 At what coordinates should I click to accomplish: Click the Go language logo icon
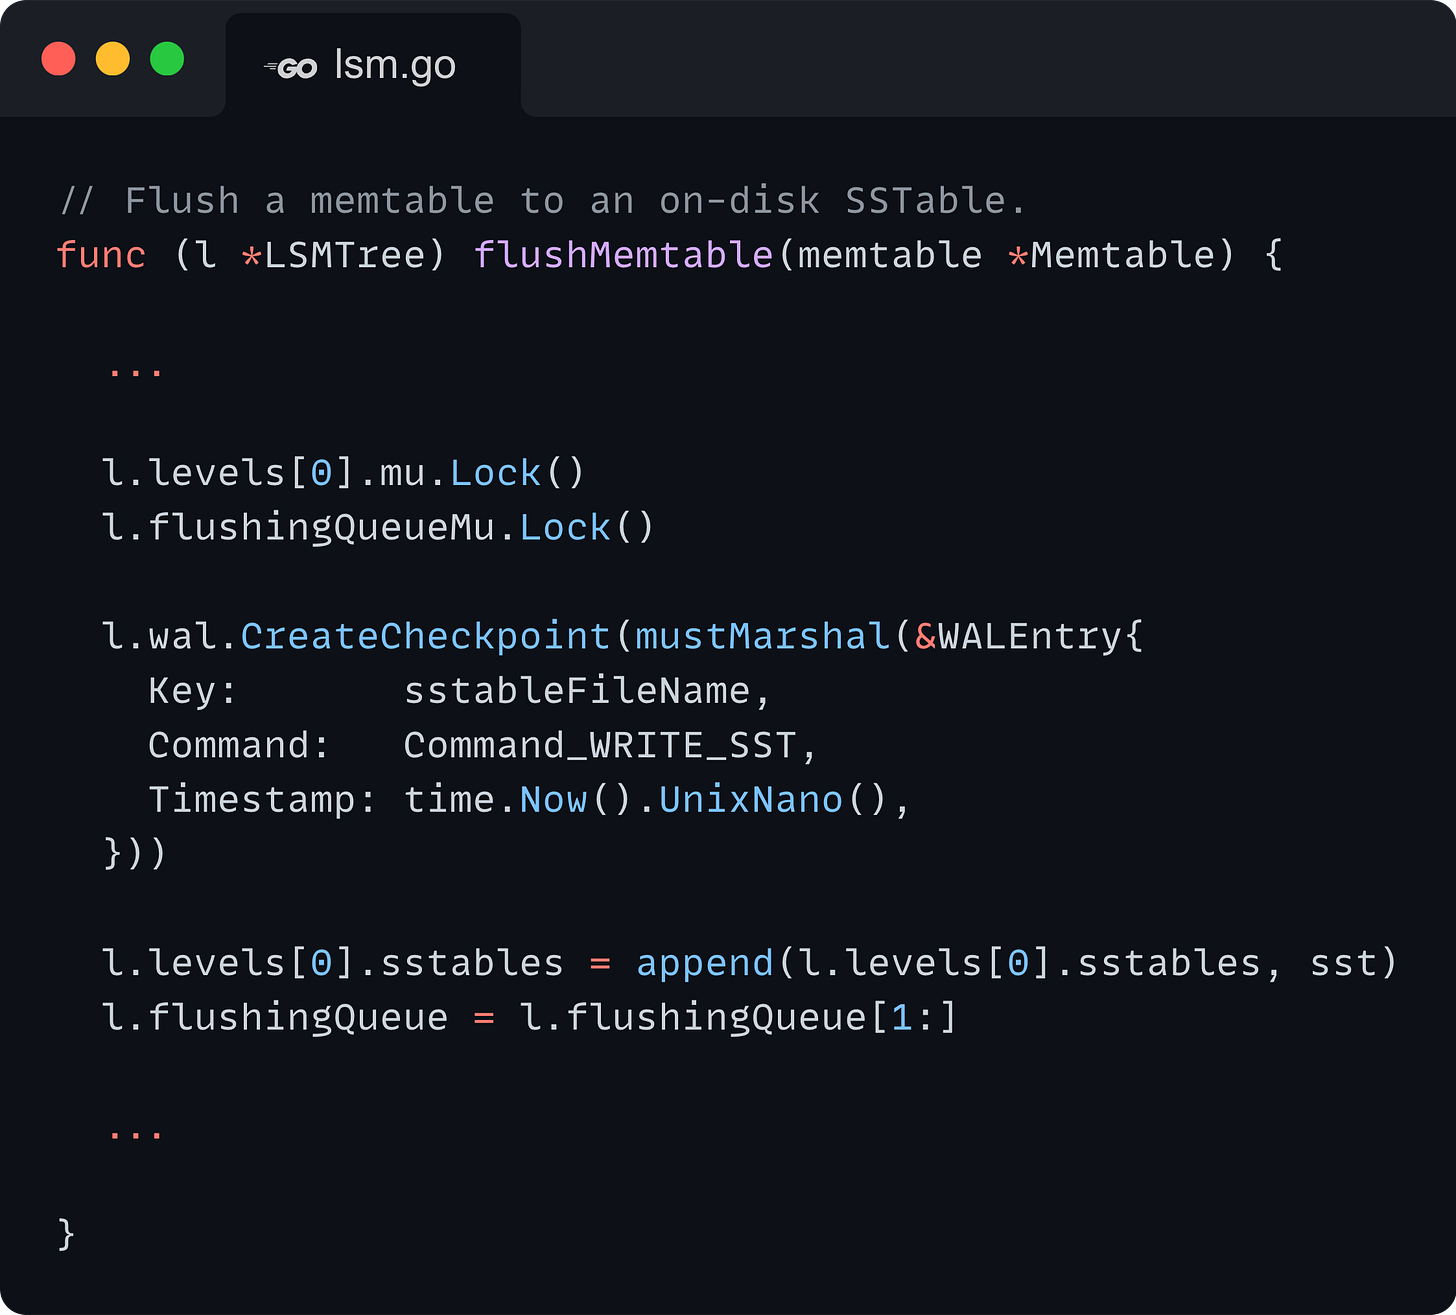point(291,64)
